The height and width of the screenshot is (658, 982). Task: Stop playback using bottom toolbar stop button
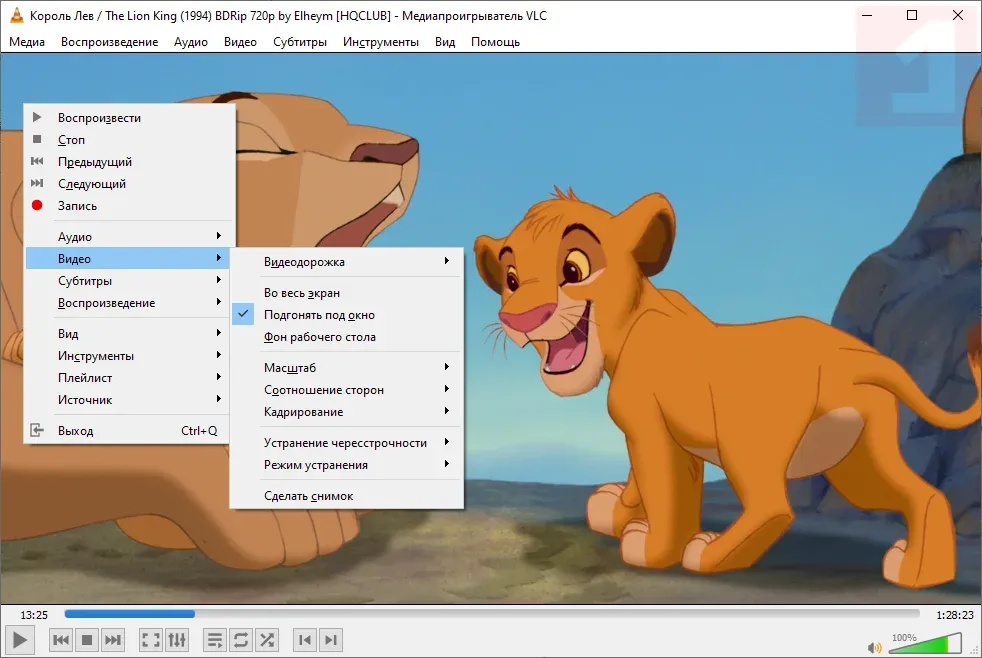click(x=87, y=640)
